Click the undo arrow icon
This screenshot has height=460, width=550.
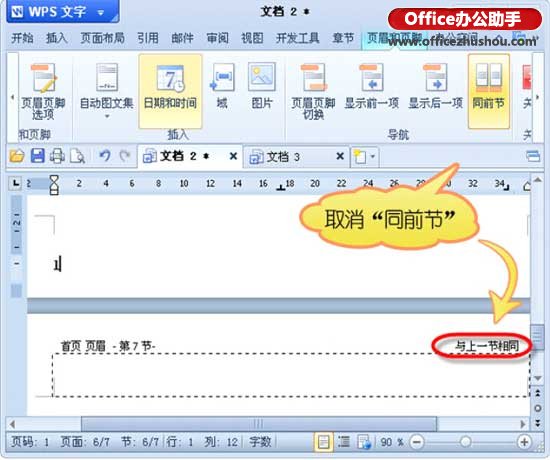pyautogui.click(x=105, y=155)
